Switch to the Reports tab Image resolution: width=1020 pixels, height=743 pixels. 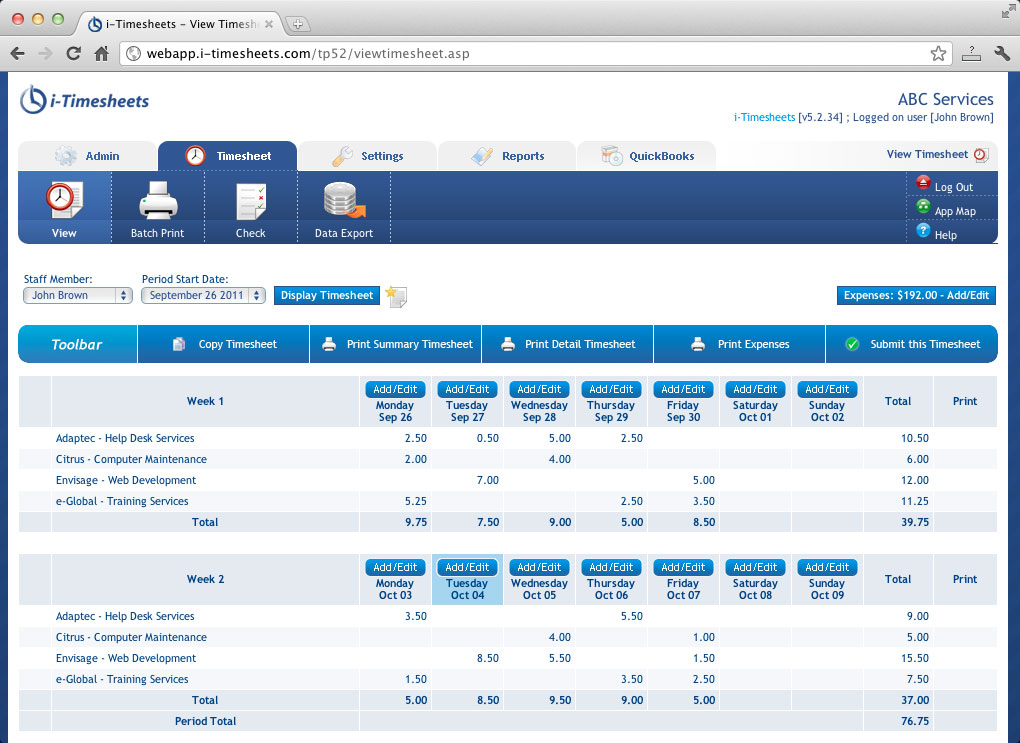pos(507,156)
